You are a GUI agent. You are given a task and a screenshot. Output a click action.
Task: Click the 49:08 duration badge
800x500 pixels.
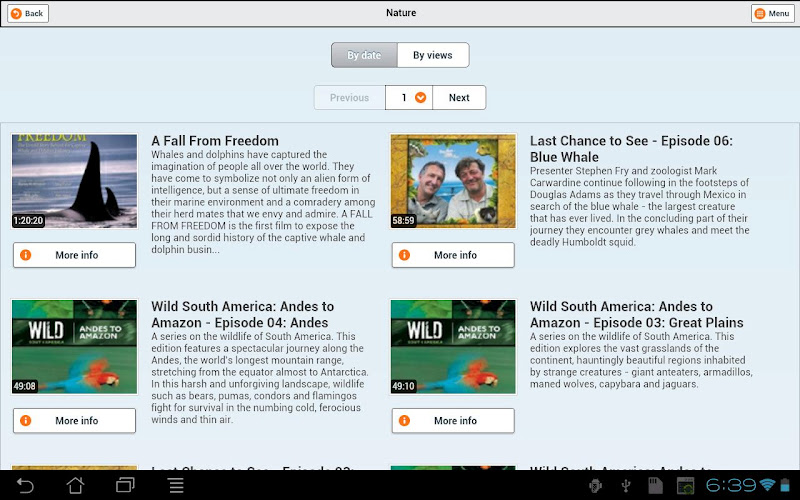click(x=24, y=386)
